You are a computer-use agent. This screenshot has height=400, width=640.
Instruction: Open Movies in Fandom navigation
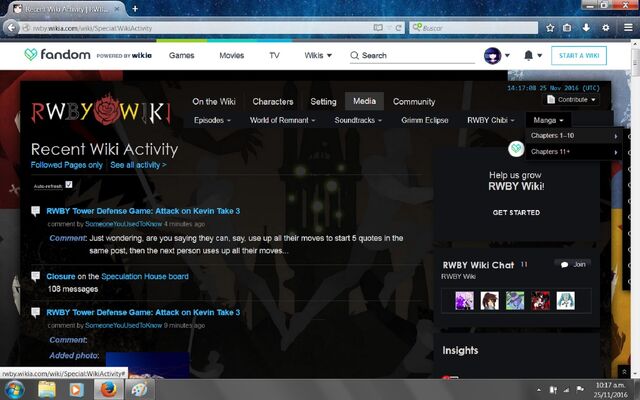[231, 56]
